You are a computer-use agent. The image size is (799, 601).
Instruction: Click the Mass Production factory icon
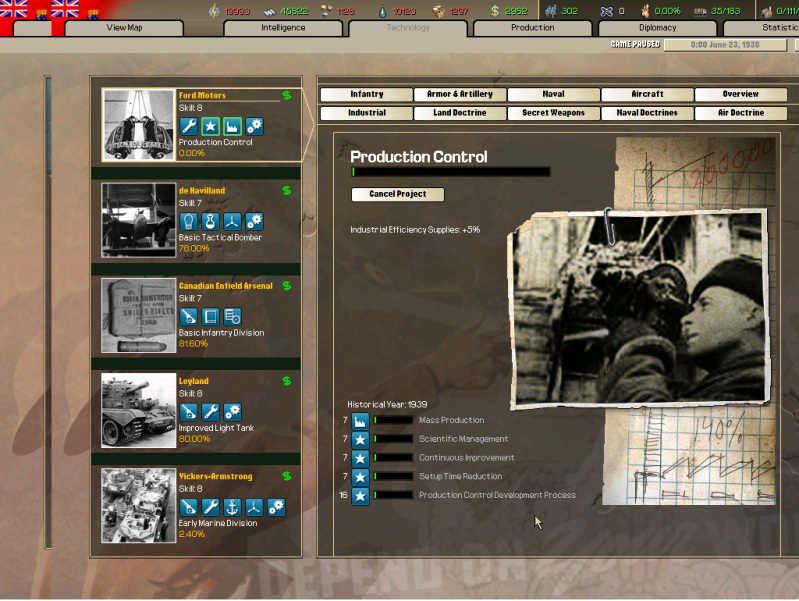pos(360,421)
